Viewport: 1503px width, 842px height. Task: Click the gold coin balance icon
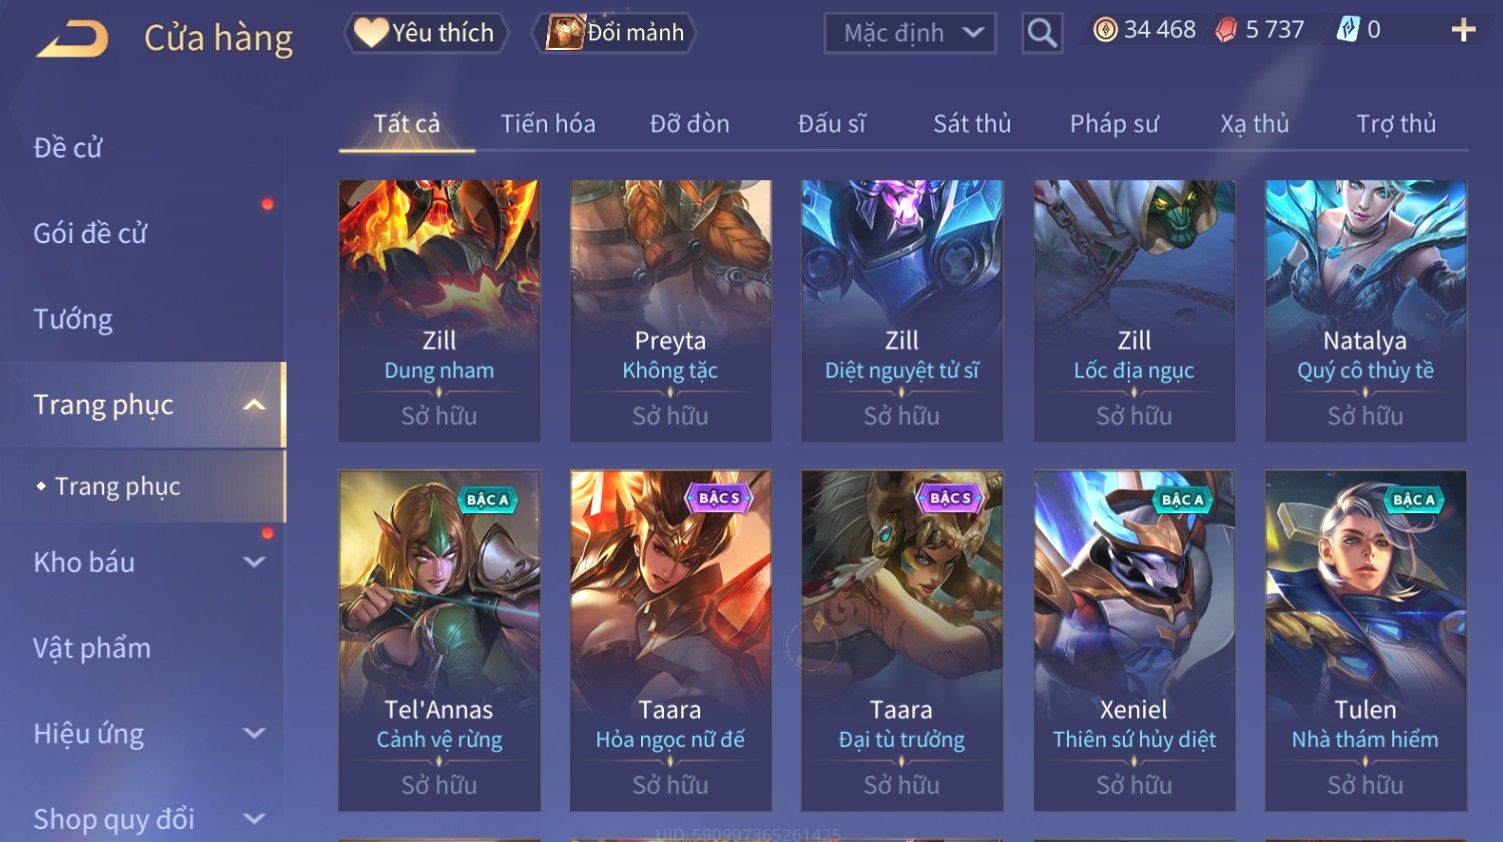(1105, 30)
